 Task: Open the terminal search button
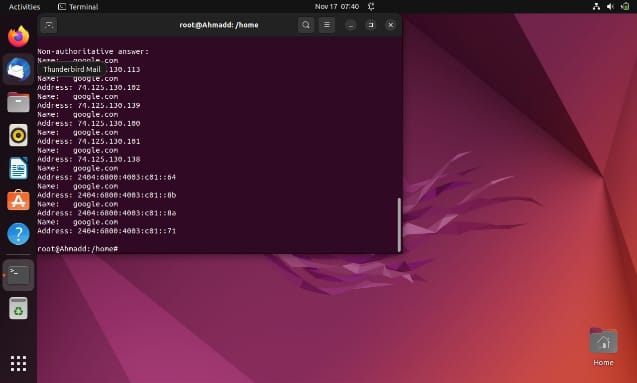coord(306,25)
